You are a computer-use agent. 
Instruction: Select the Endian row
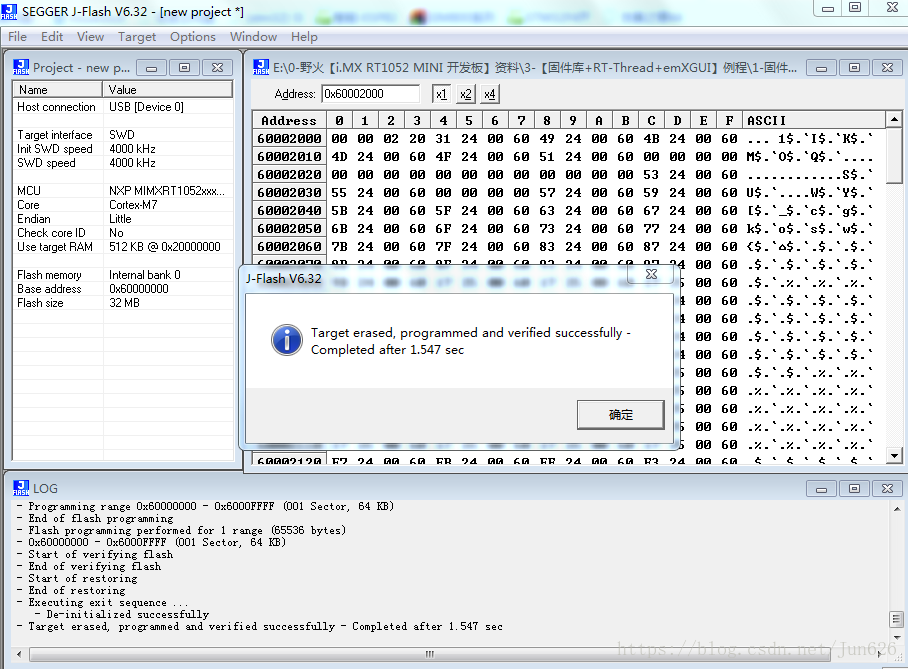123,219
